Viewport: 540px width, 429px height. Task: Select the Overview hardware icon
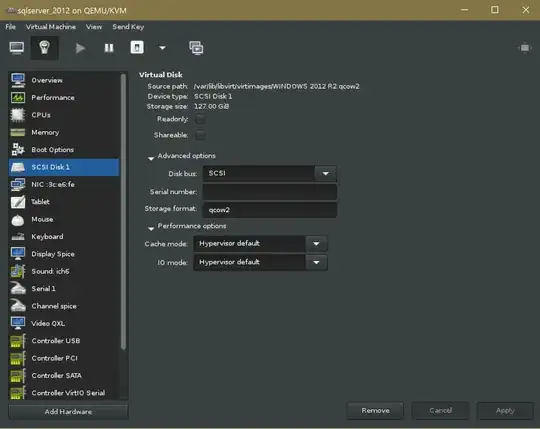coord(18,80)
